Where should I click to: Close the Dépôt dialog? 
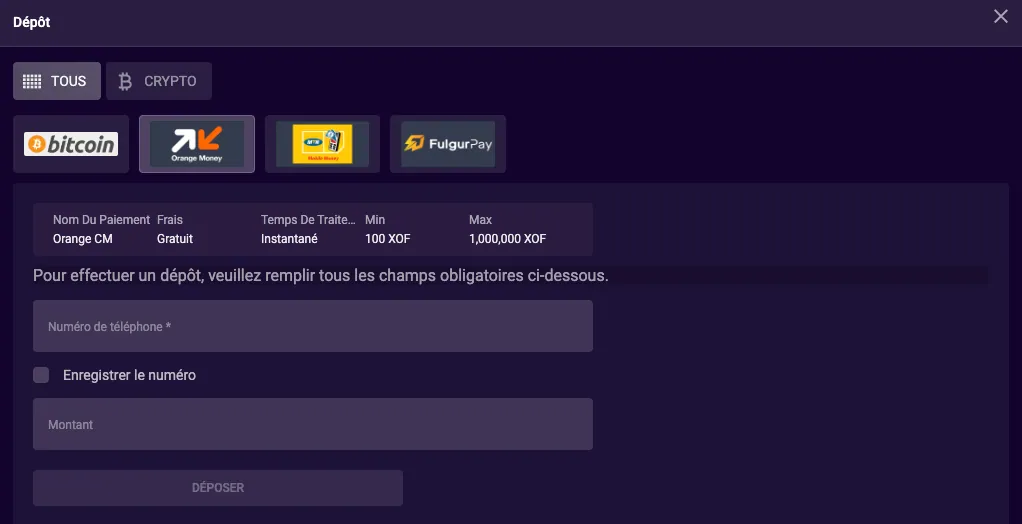1000,16
